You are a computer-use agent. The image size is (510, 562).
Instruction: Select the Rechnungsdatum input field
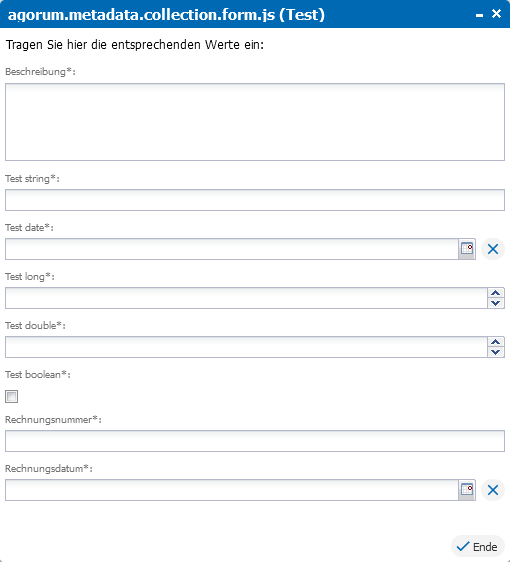click(232, 490)
